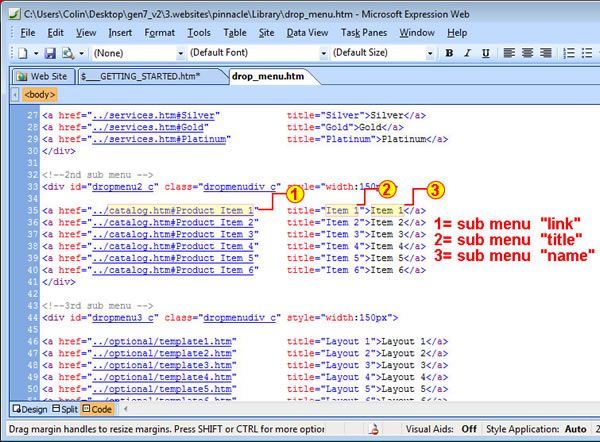Image resolution: width=600 pixels, height=442 pixels.
Task: Center align text
Action: pos(526,53)
